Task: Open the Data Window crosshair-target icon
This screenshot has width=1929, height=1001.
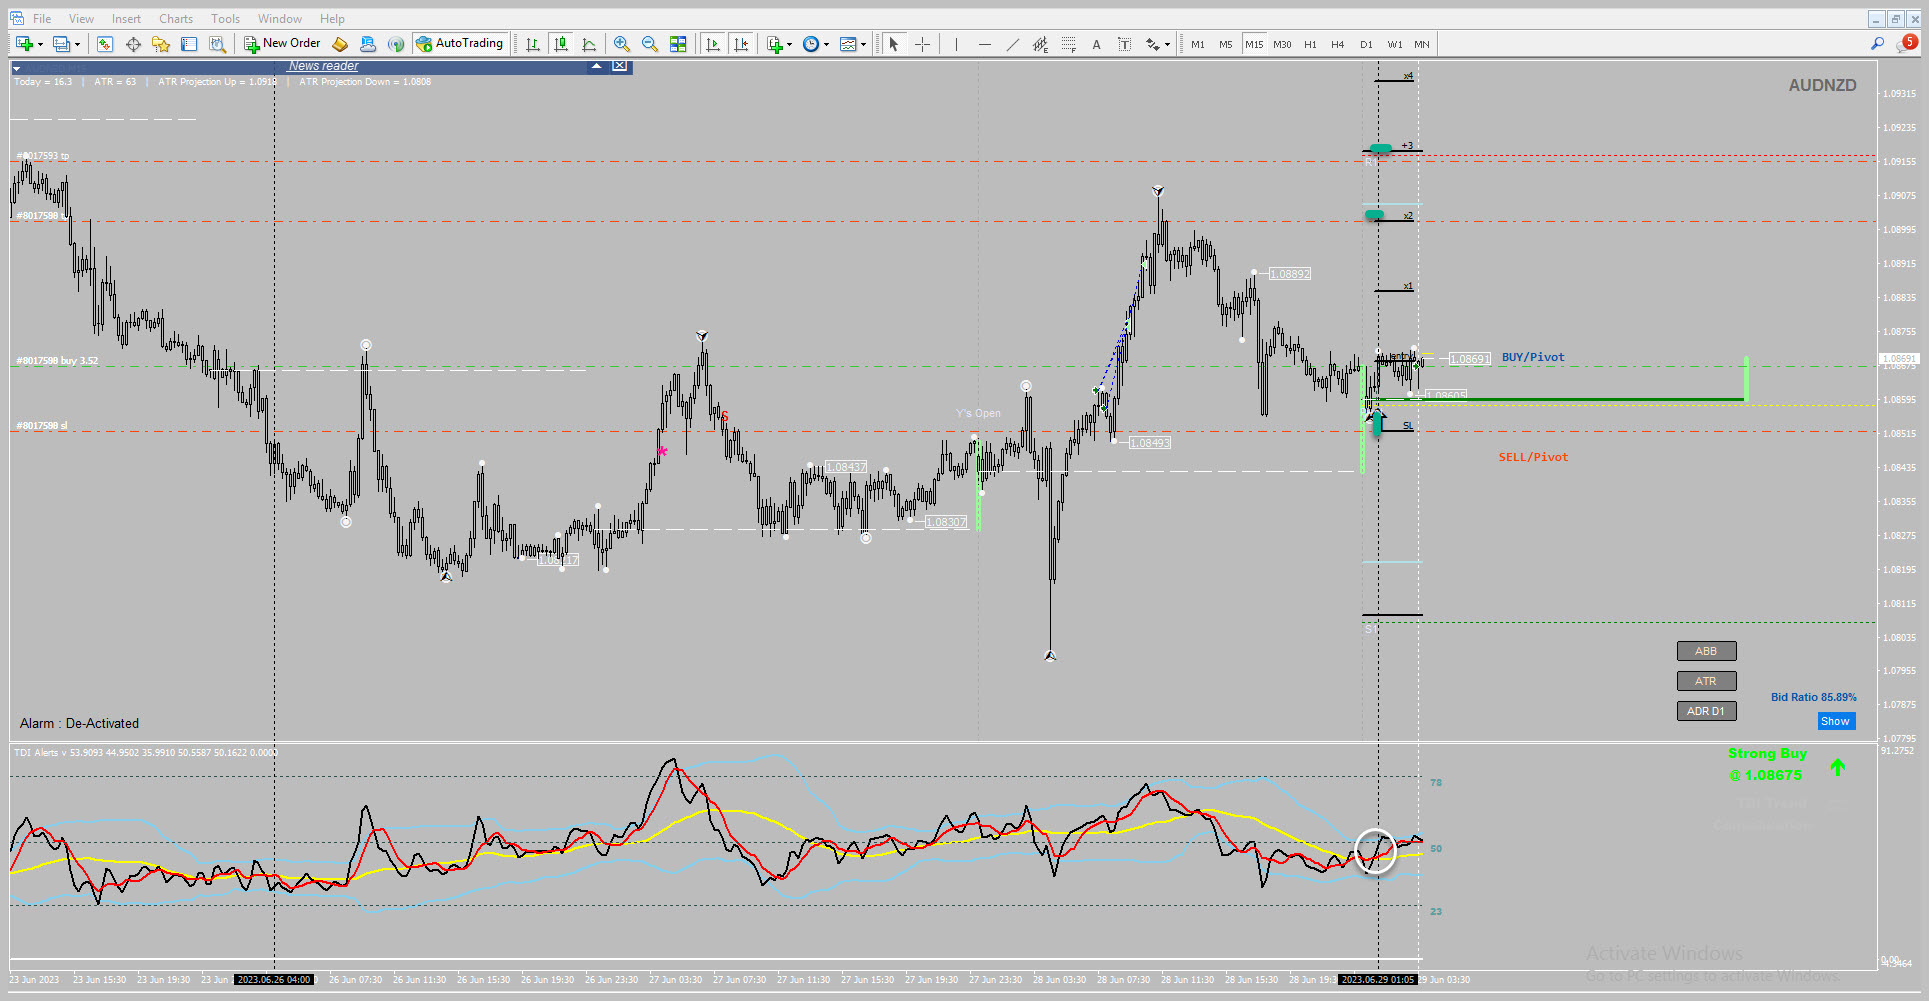Action: 133,44
